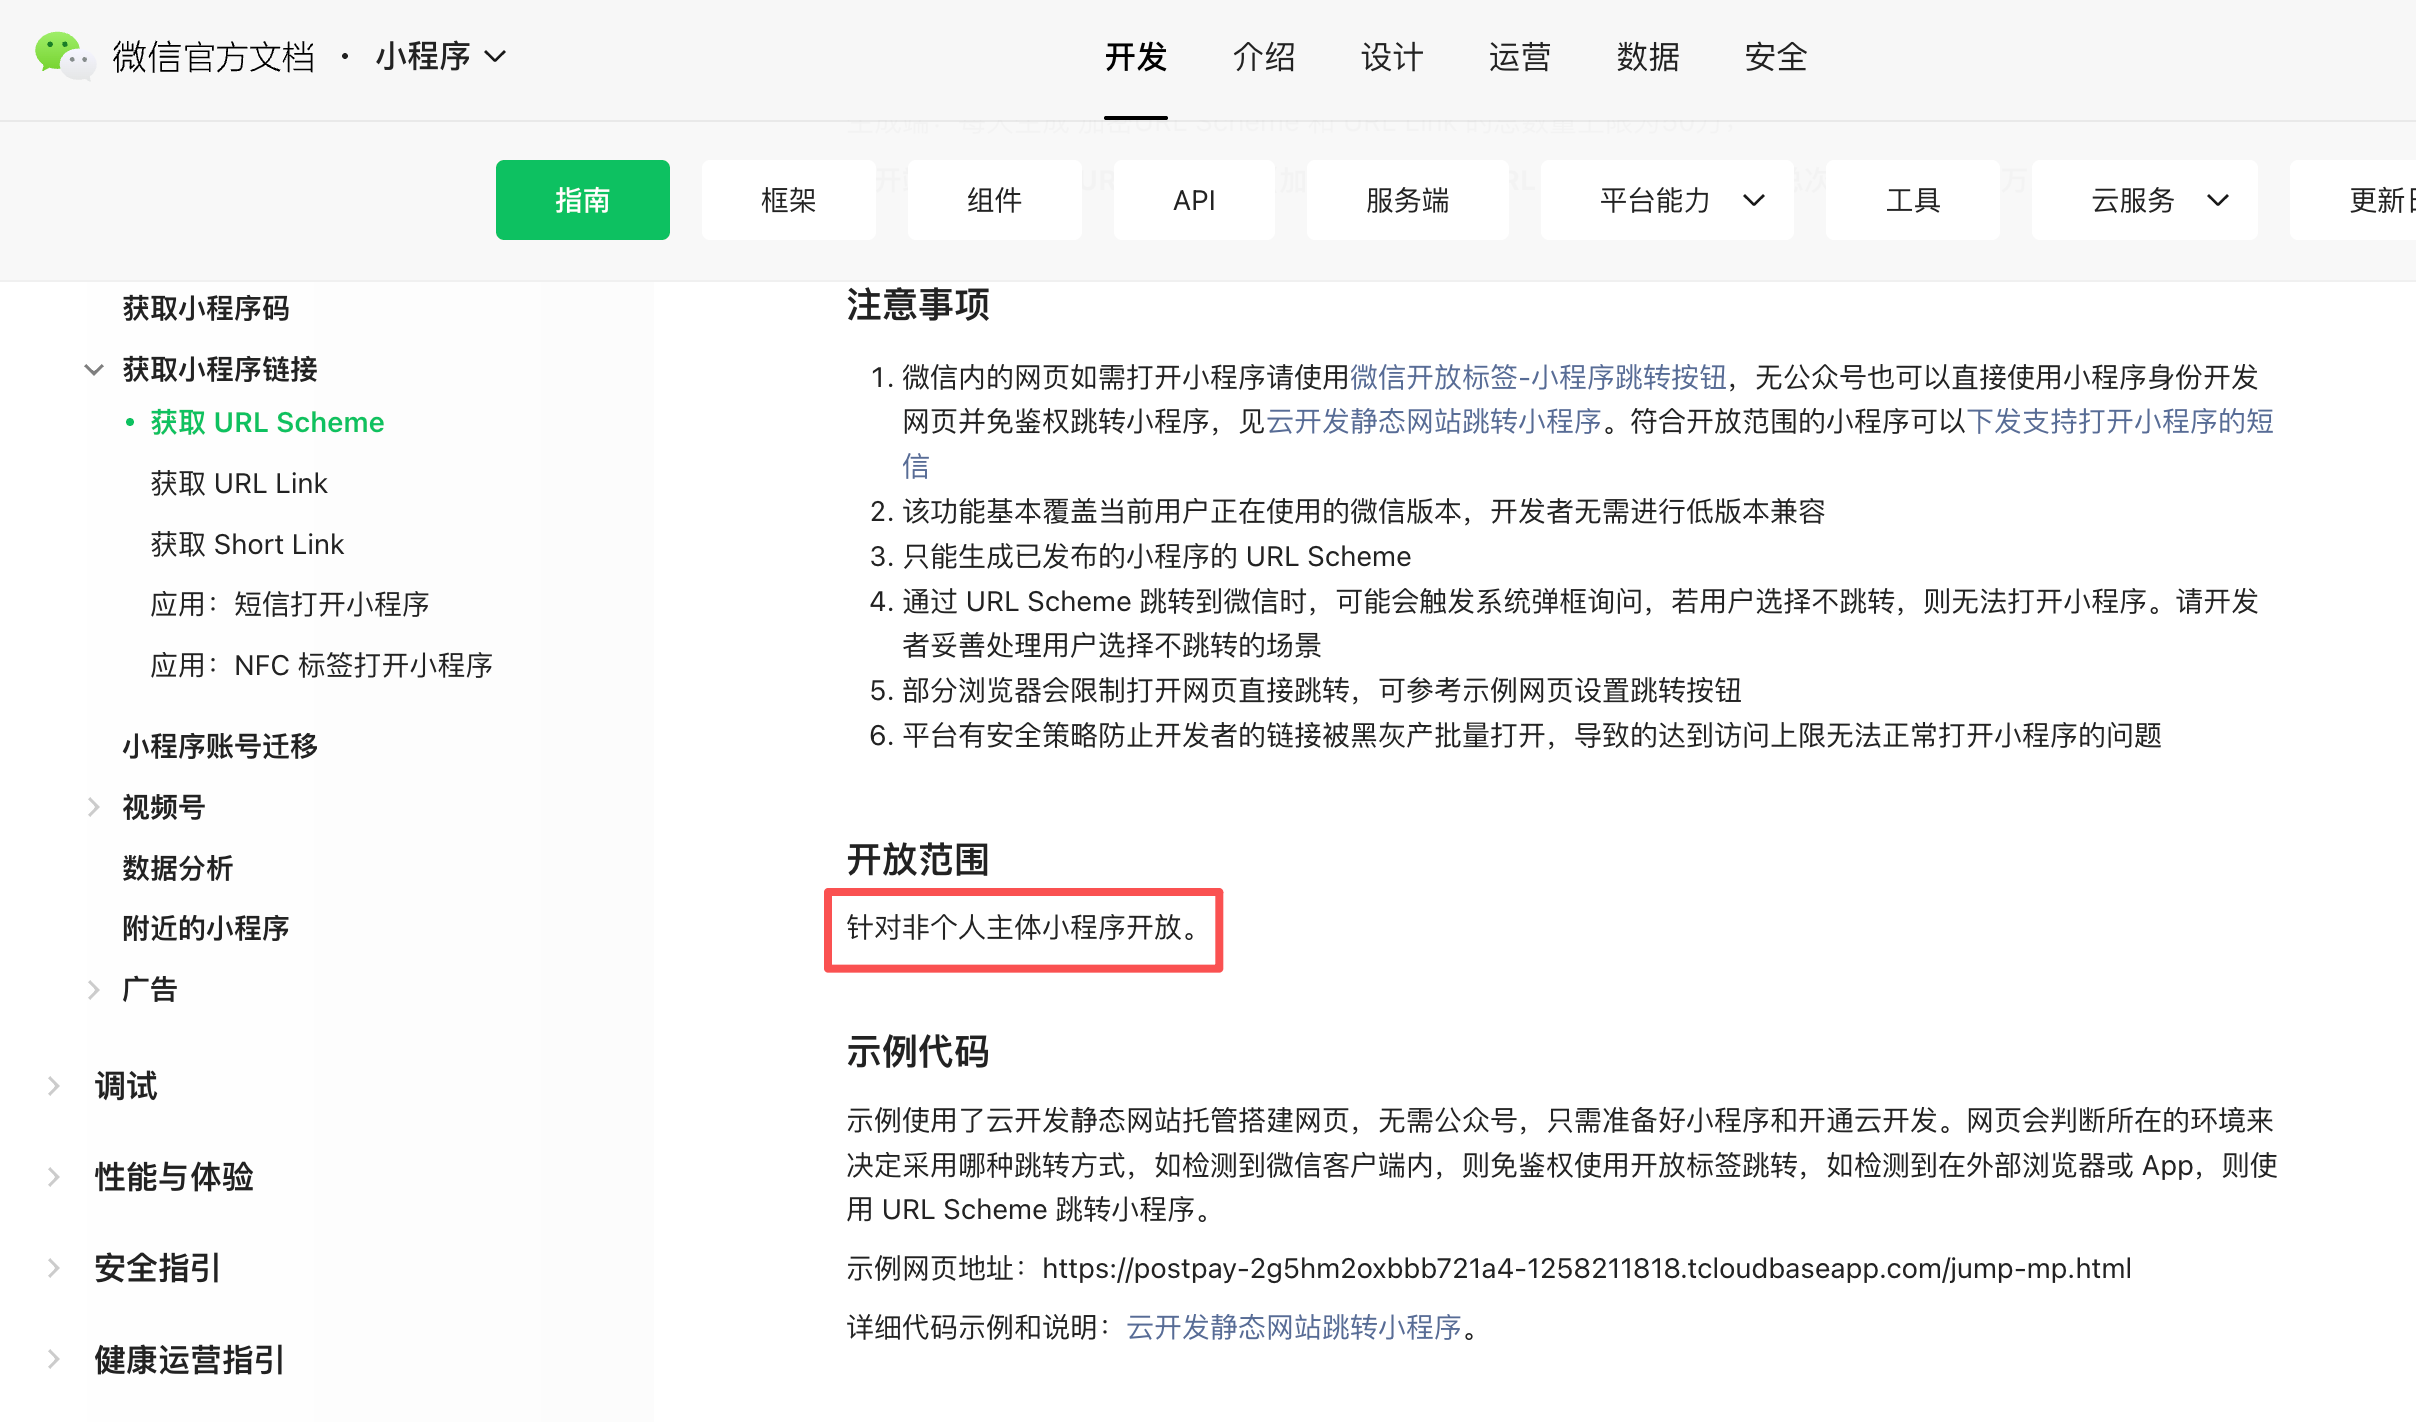Viewport: 2416px width, 1422px height.
Task: Expand the 广告 sidebar section
Action: point(93,989)
